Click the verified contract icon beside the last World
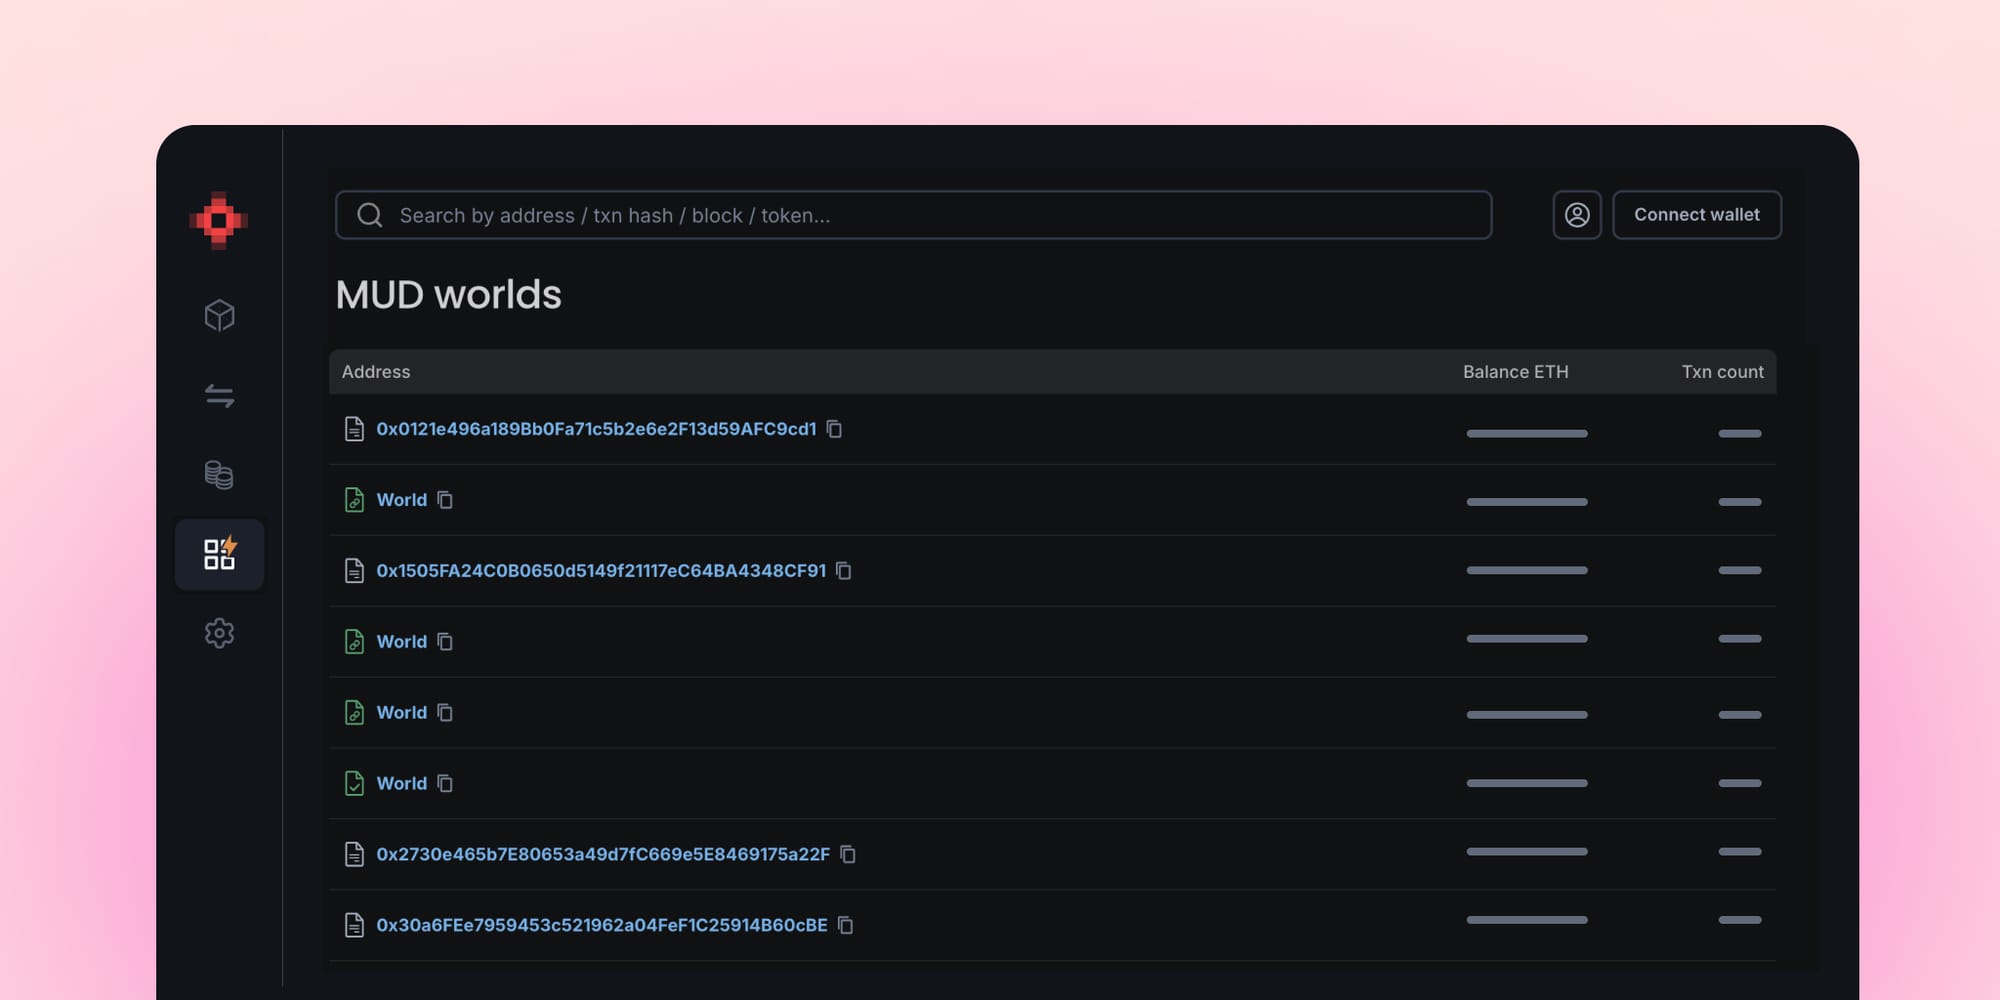Viewport: 2000px width, 1000px height. (x=354, y=783)
